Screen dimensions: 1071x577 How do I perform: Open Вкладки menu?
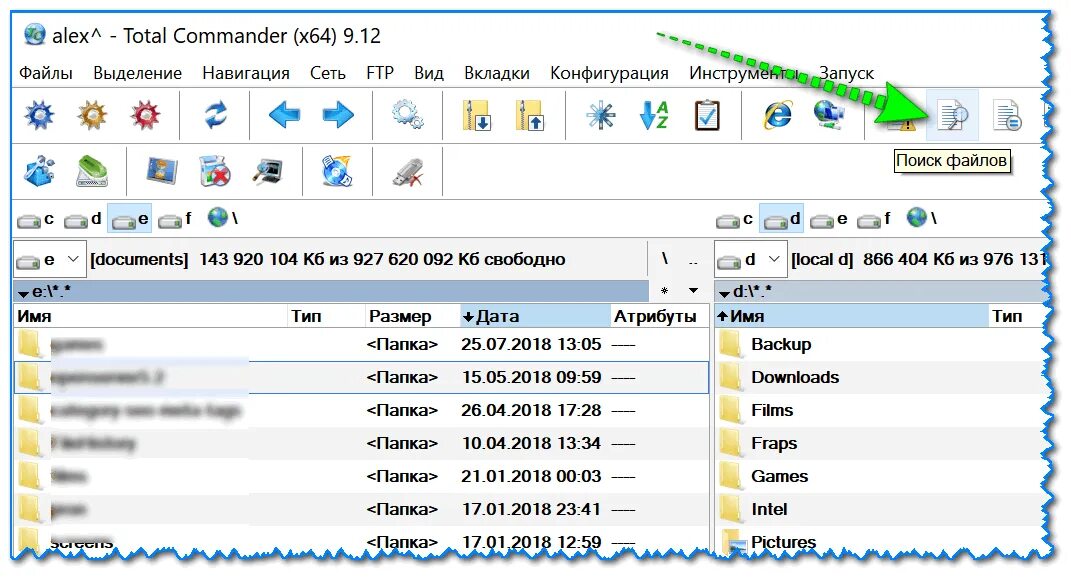pyautogui.click(x=497, y=73)
